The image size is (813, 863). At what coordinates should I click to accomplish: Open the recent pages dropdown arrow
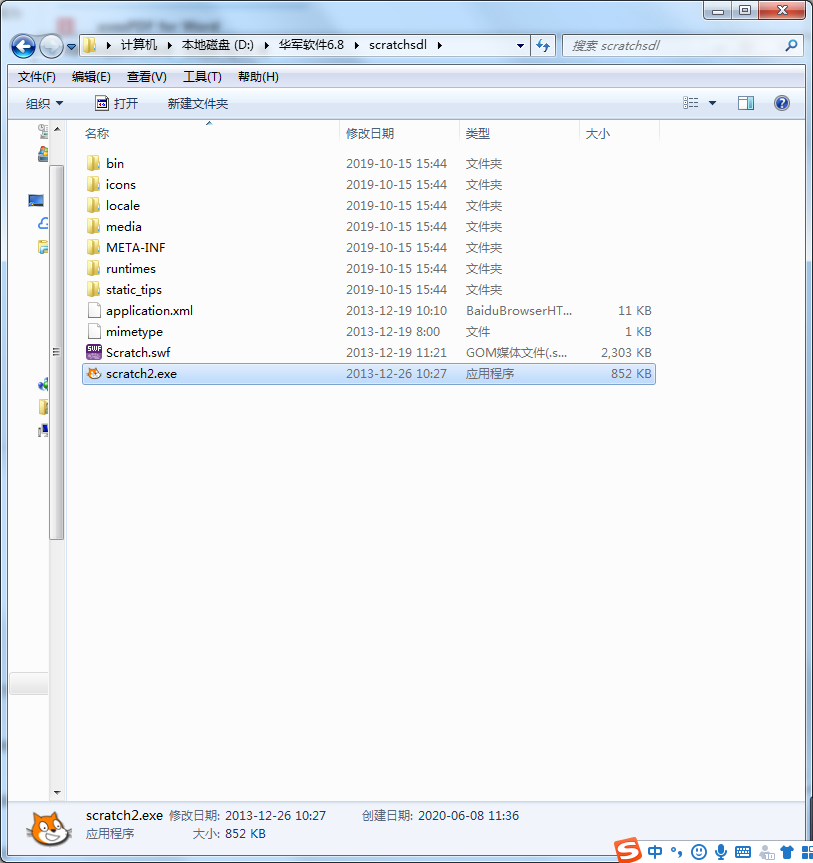point(72,47)
